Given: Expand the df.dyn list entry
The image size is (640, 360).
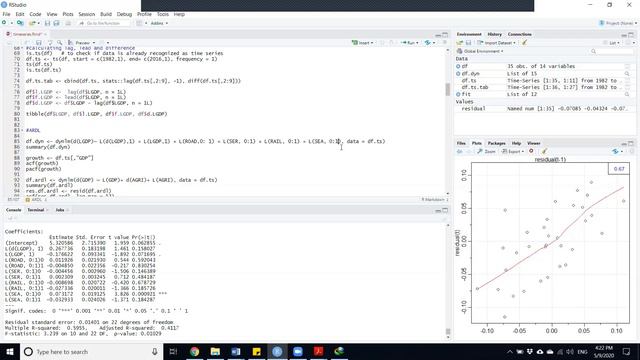Looking at the screenshot, I should pyautogui.click(x=458, y=73).
